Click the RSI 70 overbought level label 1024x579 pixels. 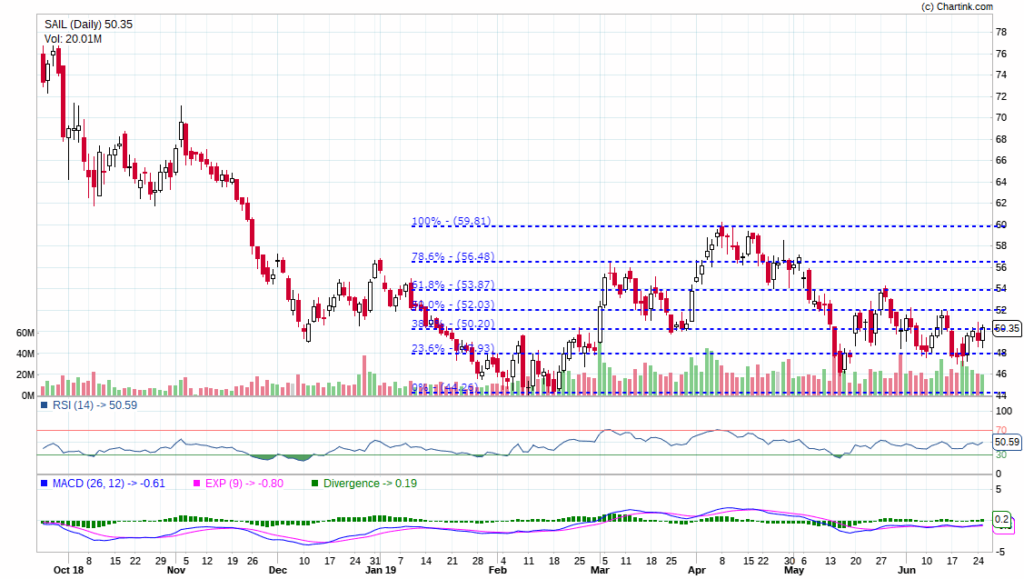(x=1001, y=430)
